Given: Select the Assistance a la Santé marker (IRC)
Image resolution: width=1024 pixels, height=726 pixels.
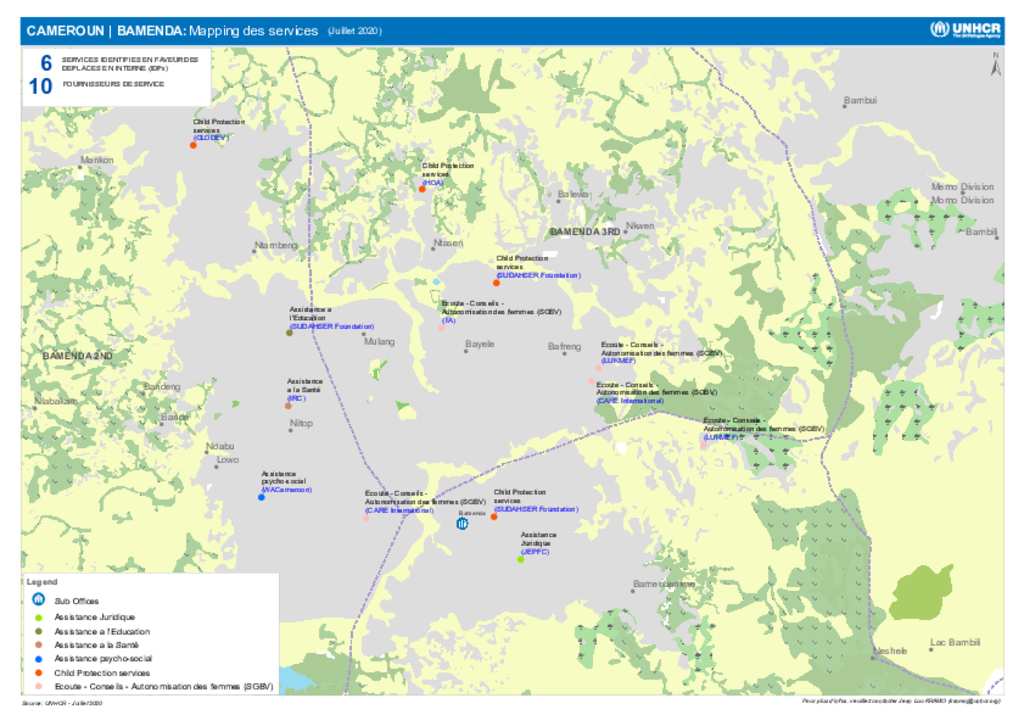Looking at the screenshot, I should [x=288, y=407].
